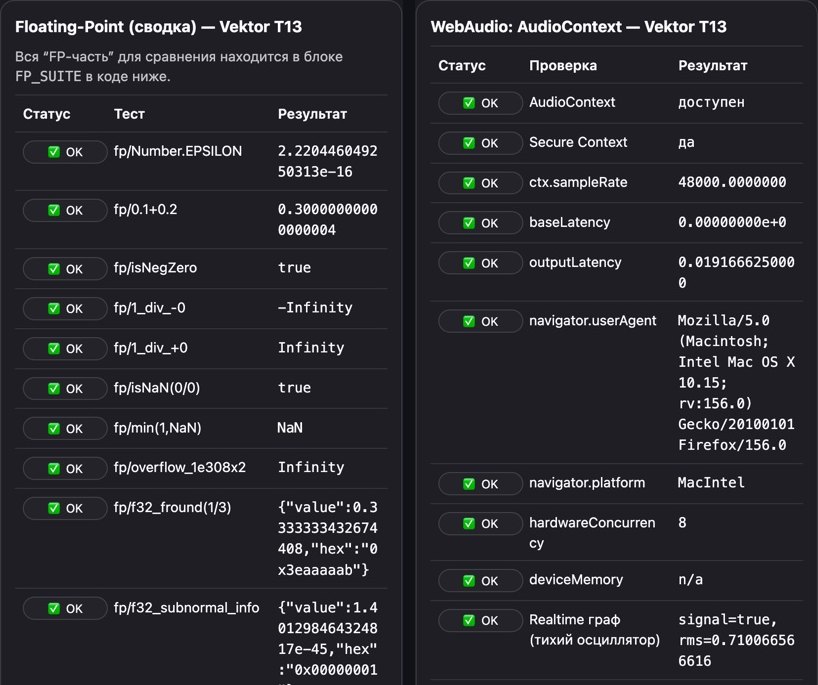Viewport: 818px width, 685px height.
Task: Click the 'Проверка' column header
Action: [x=563, y=65]
